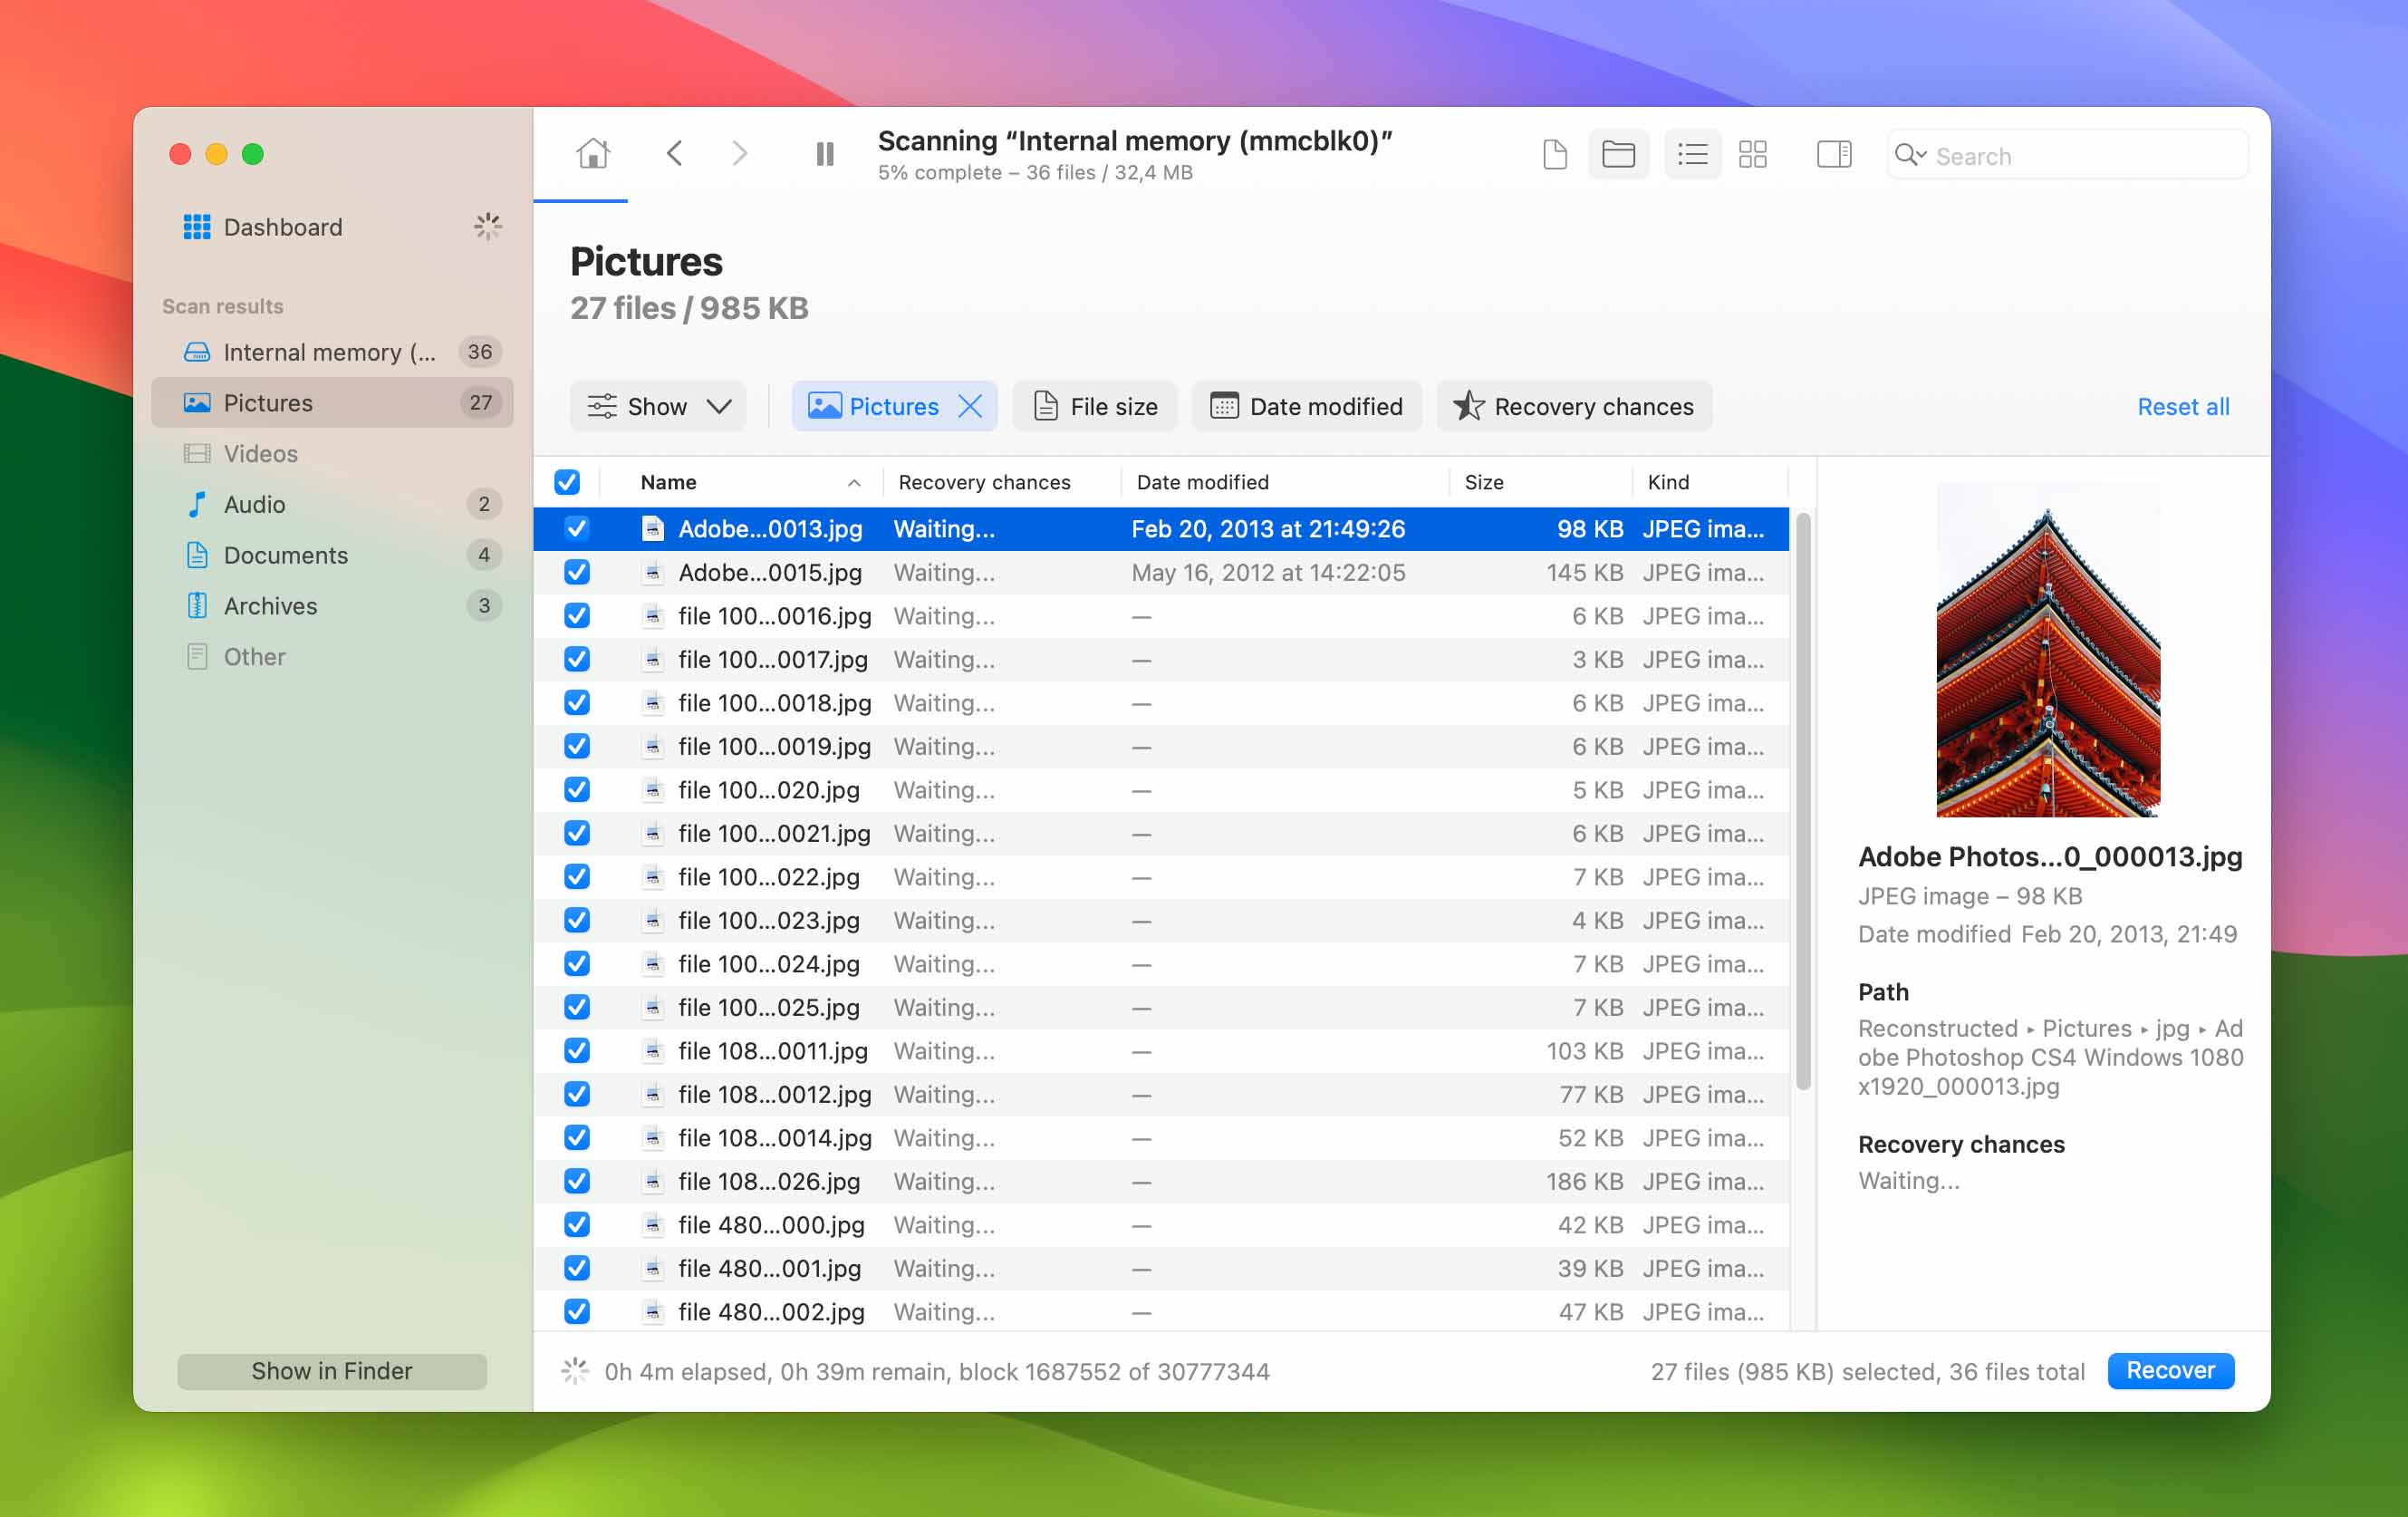Click the new file icon in toolbar
Image resolution: width=2408 pixels, height=1517 pixels.
coord(1553,154)
